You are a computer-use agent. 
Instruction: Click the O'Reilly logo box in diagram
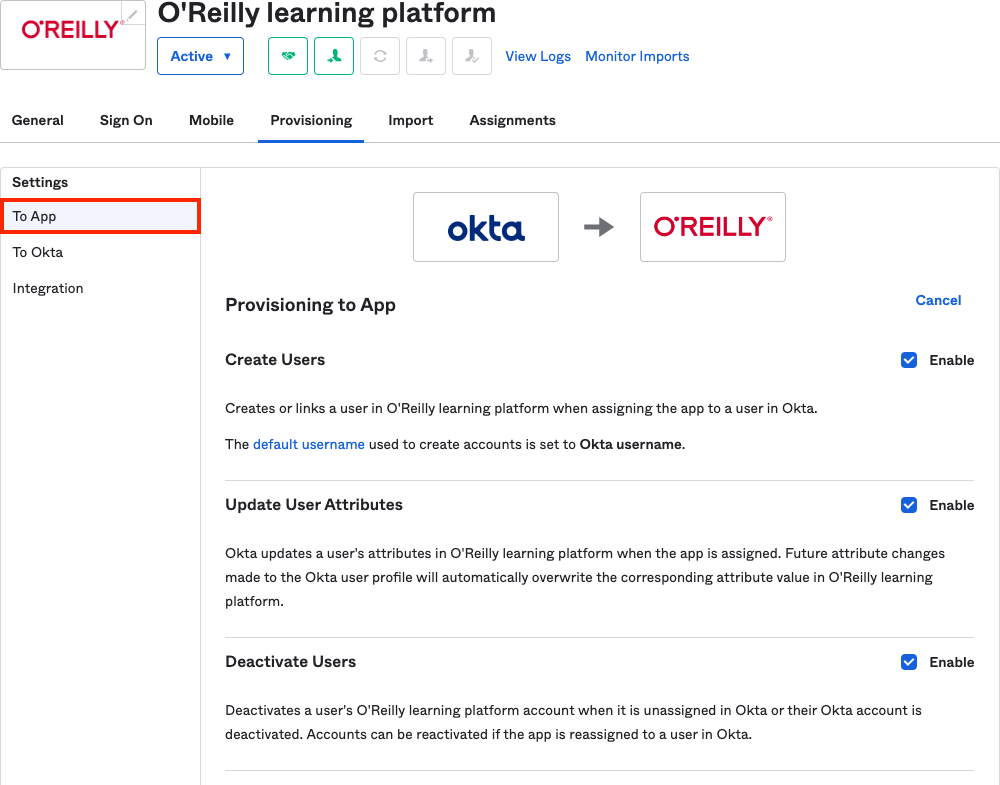(713, 227)
